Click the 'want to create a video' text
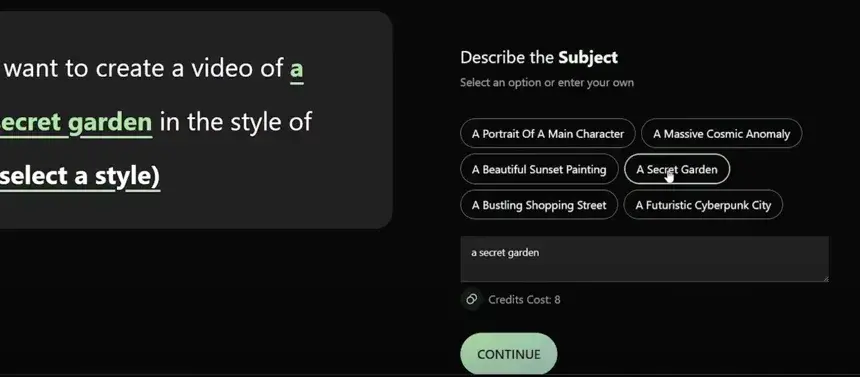 tap(144, 69)
